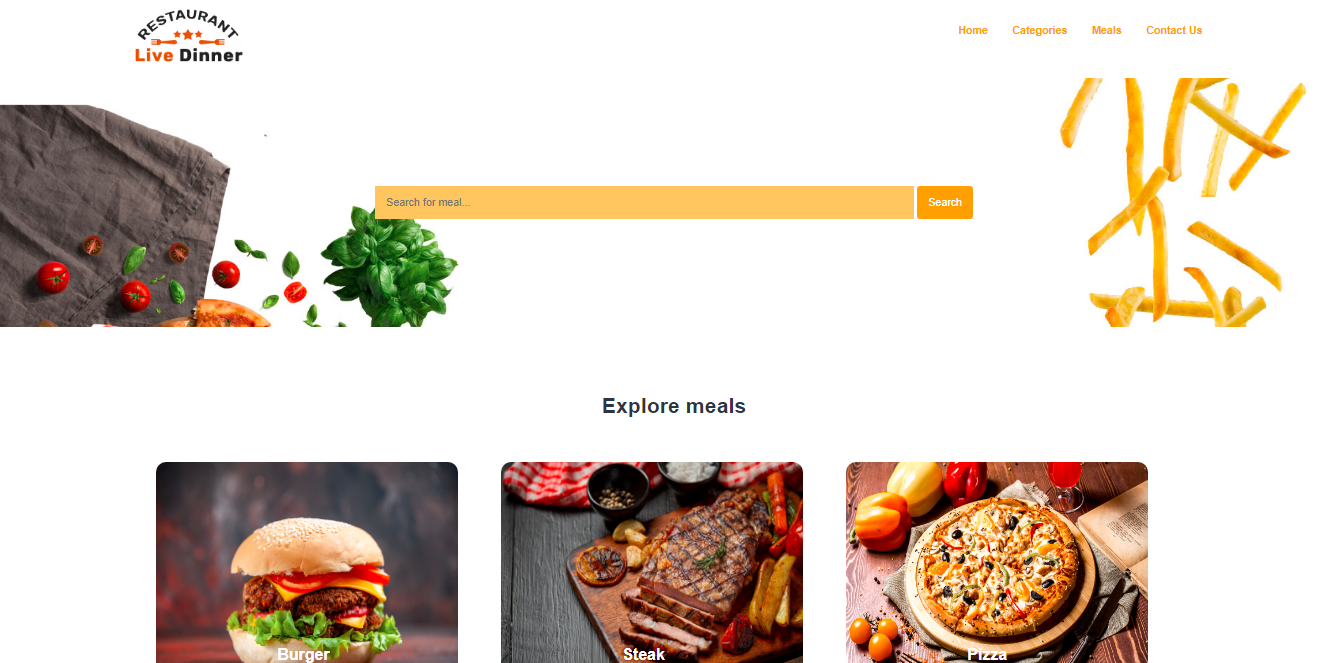This screenshot has width=1341, height=663.
Task: Click the Explore meals heading
Action: tap(674, 406)
